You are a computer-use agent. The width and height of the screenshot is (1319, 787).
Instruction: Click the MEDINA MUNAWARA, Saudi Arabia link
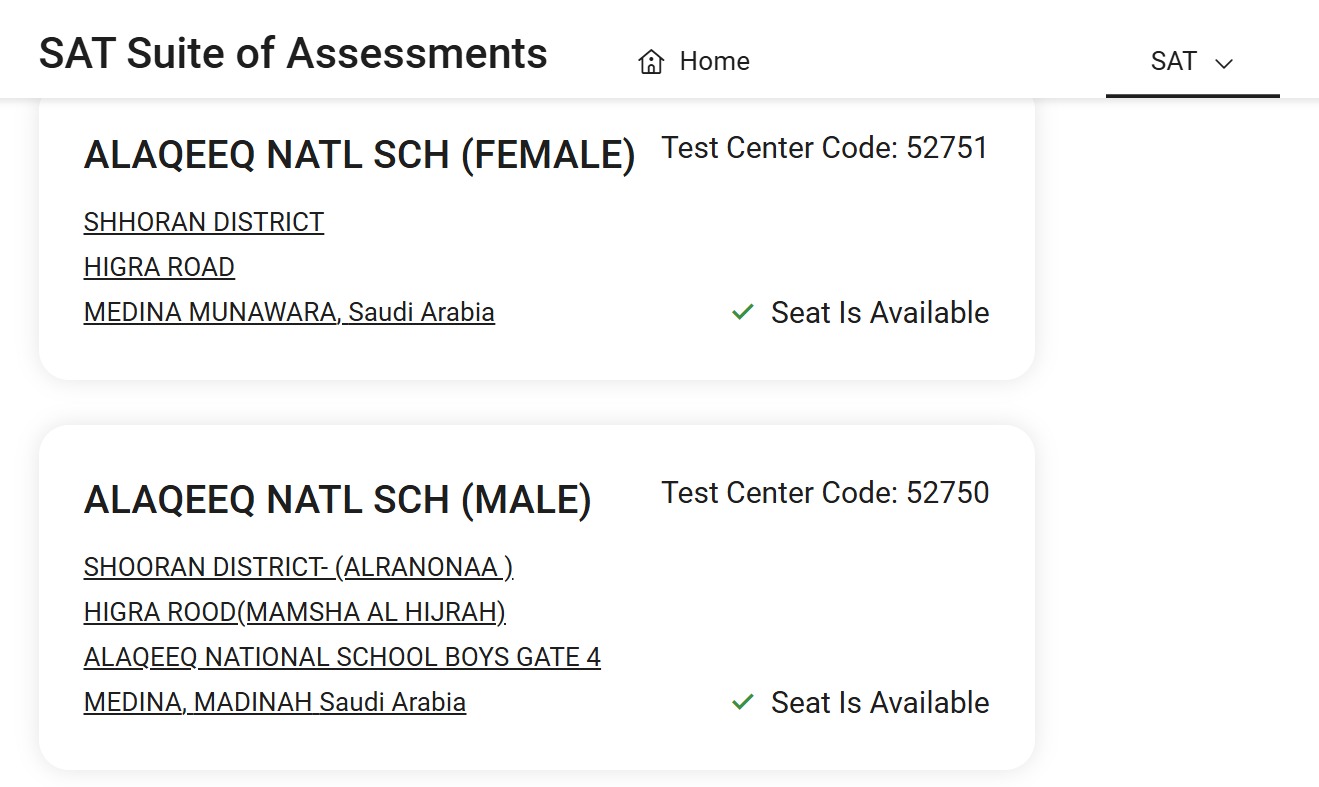289,312
